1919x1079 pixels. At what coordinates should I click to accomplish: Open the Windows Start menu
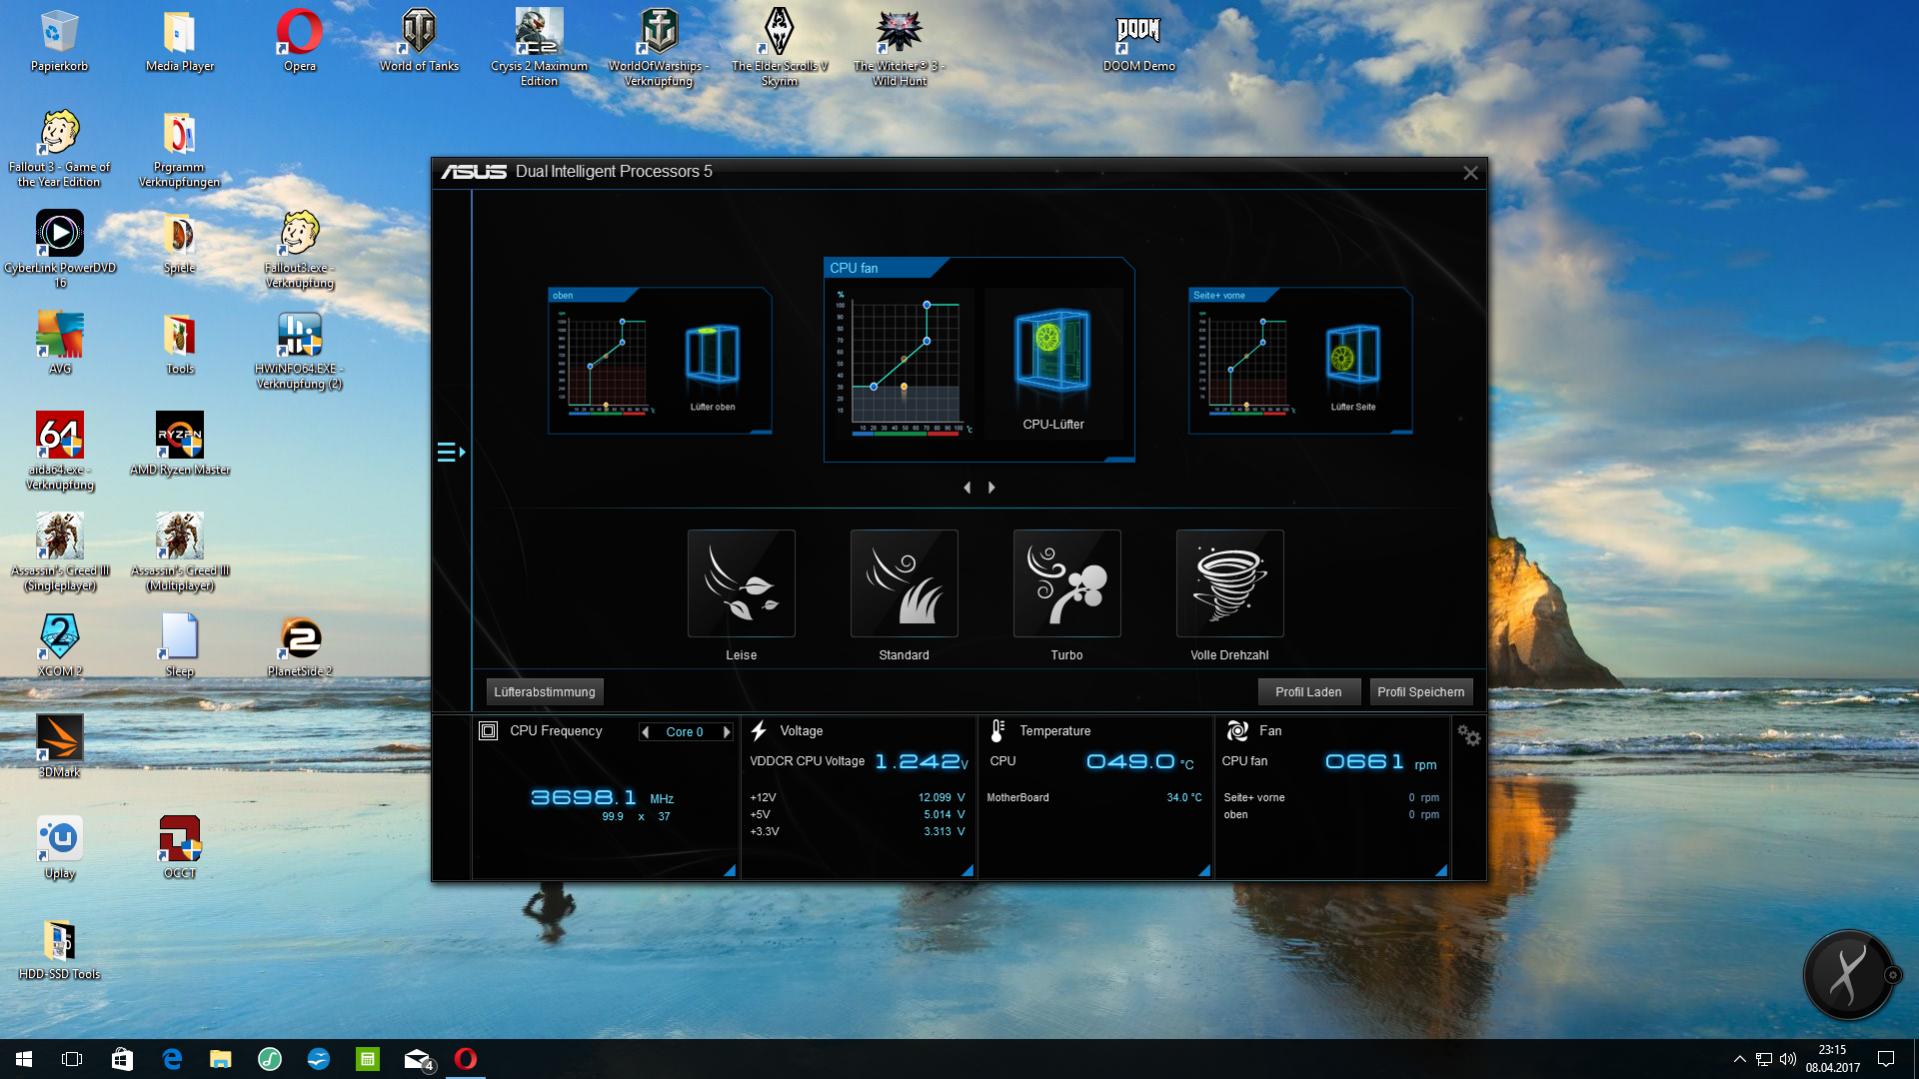click(x=24, y=1059)
